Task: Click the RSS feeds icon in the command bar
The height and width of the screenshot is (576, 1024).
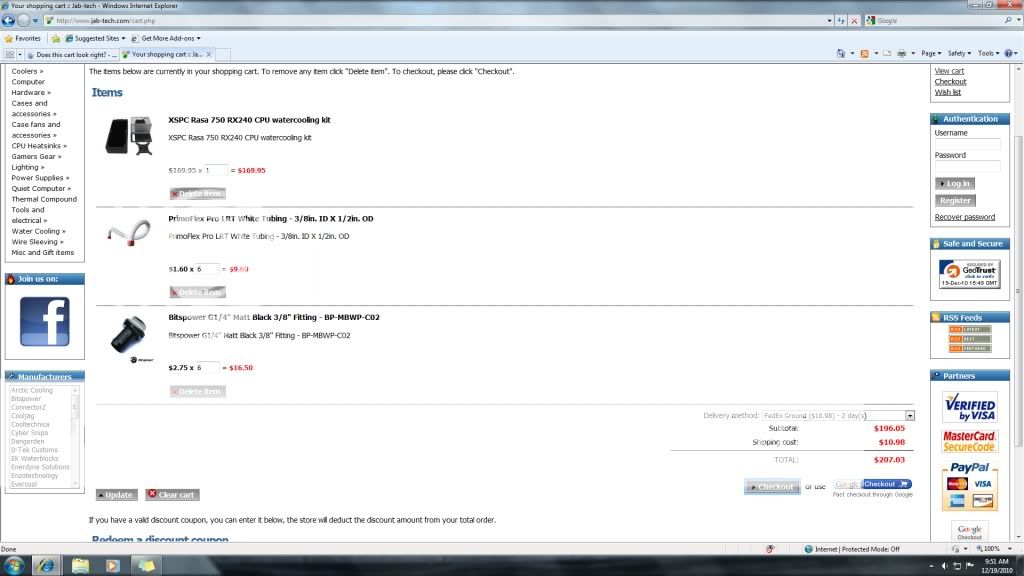Action: (864, 54)
